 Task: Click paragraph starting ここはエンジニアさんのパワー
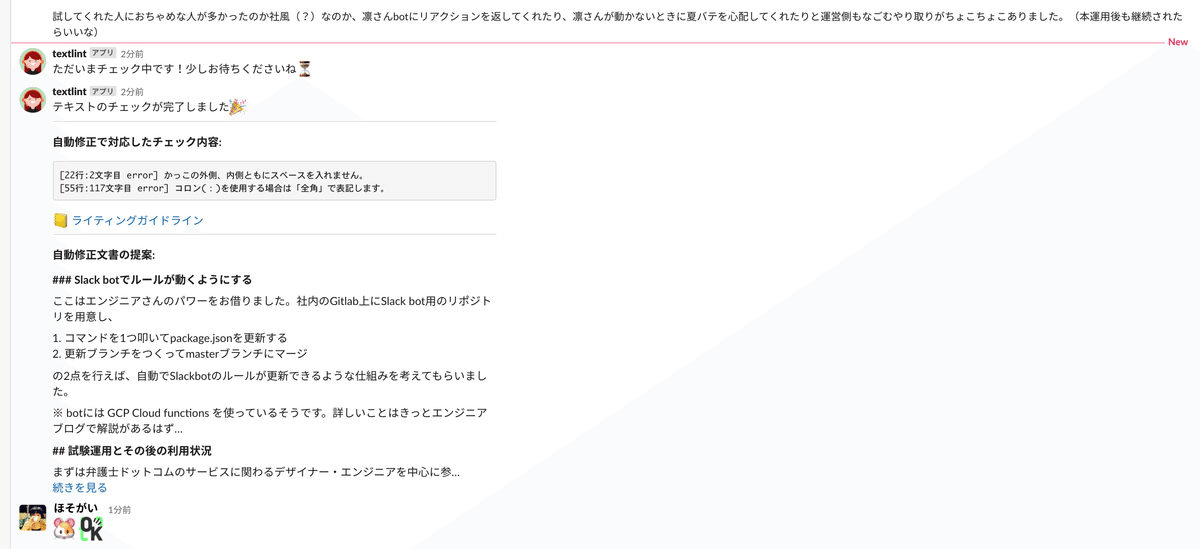coord(272,309)
